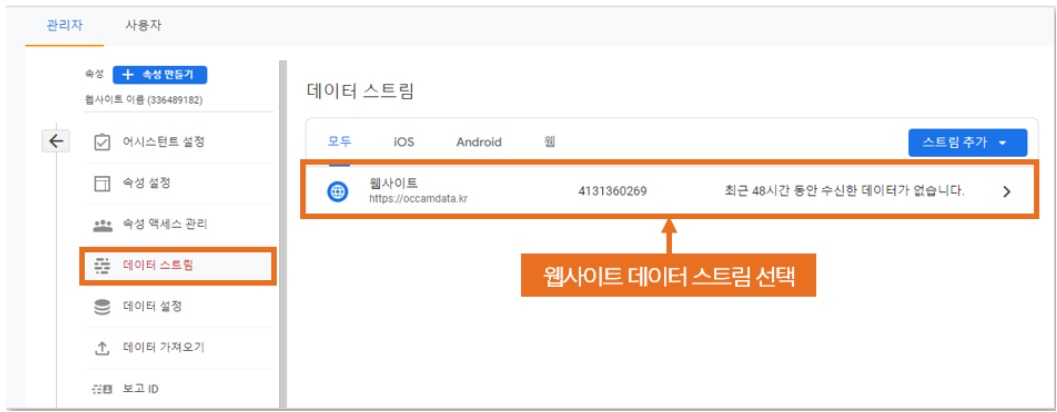This screenshot has height=412, width=1057.
Task: Open 보고 ID menu label
Action: tap(141, 390)
